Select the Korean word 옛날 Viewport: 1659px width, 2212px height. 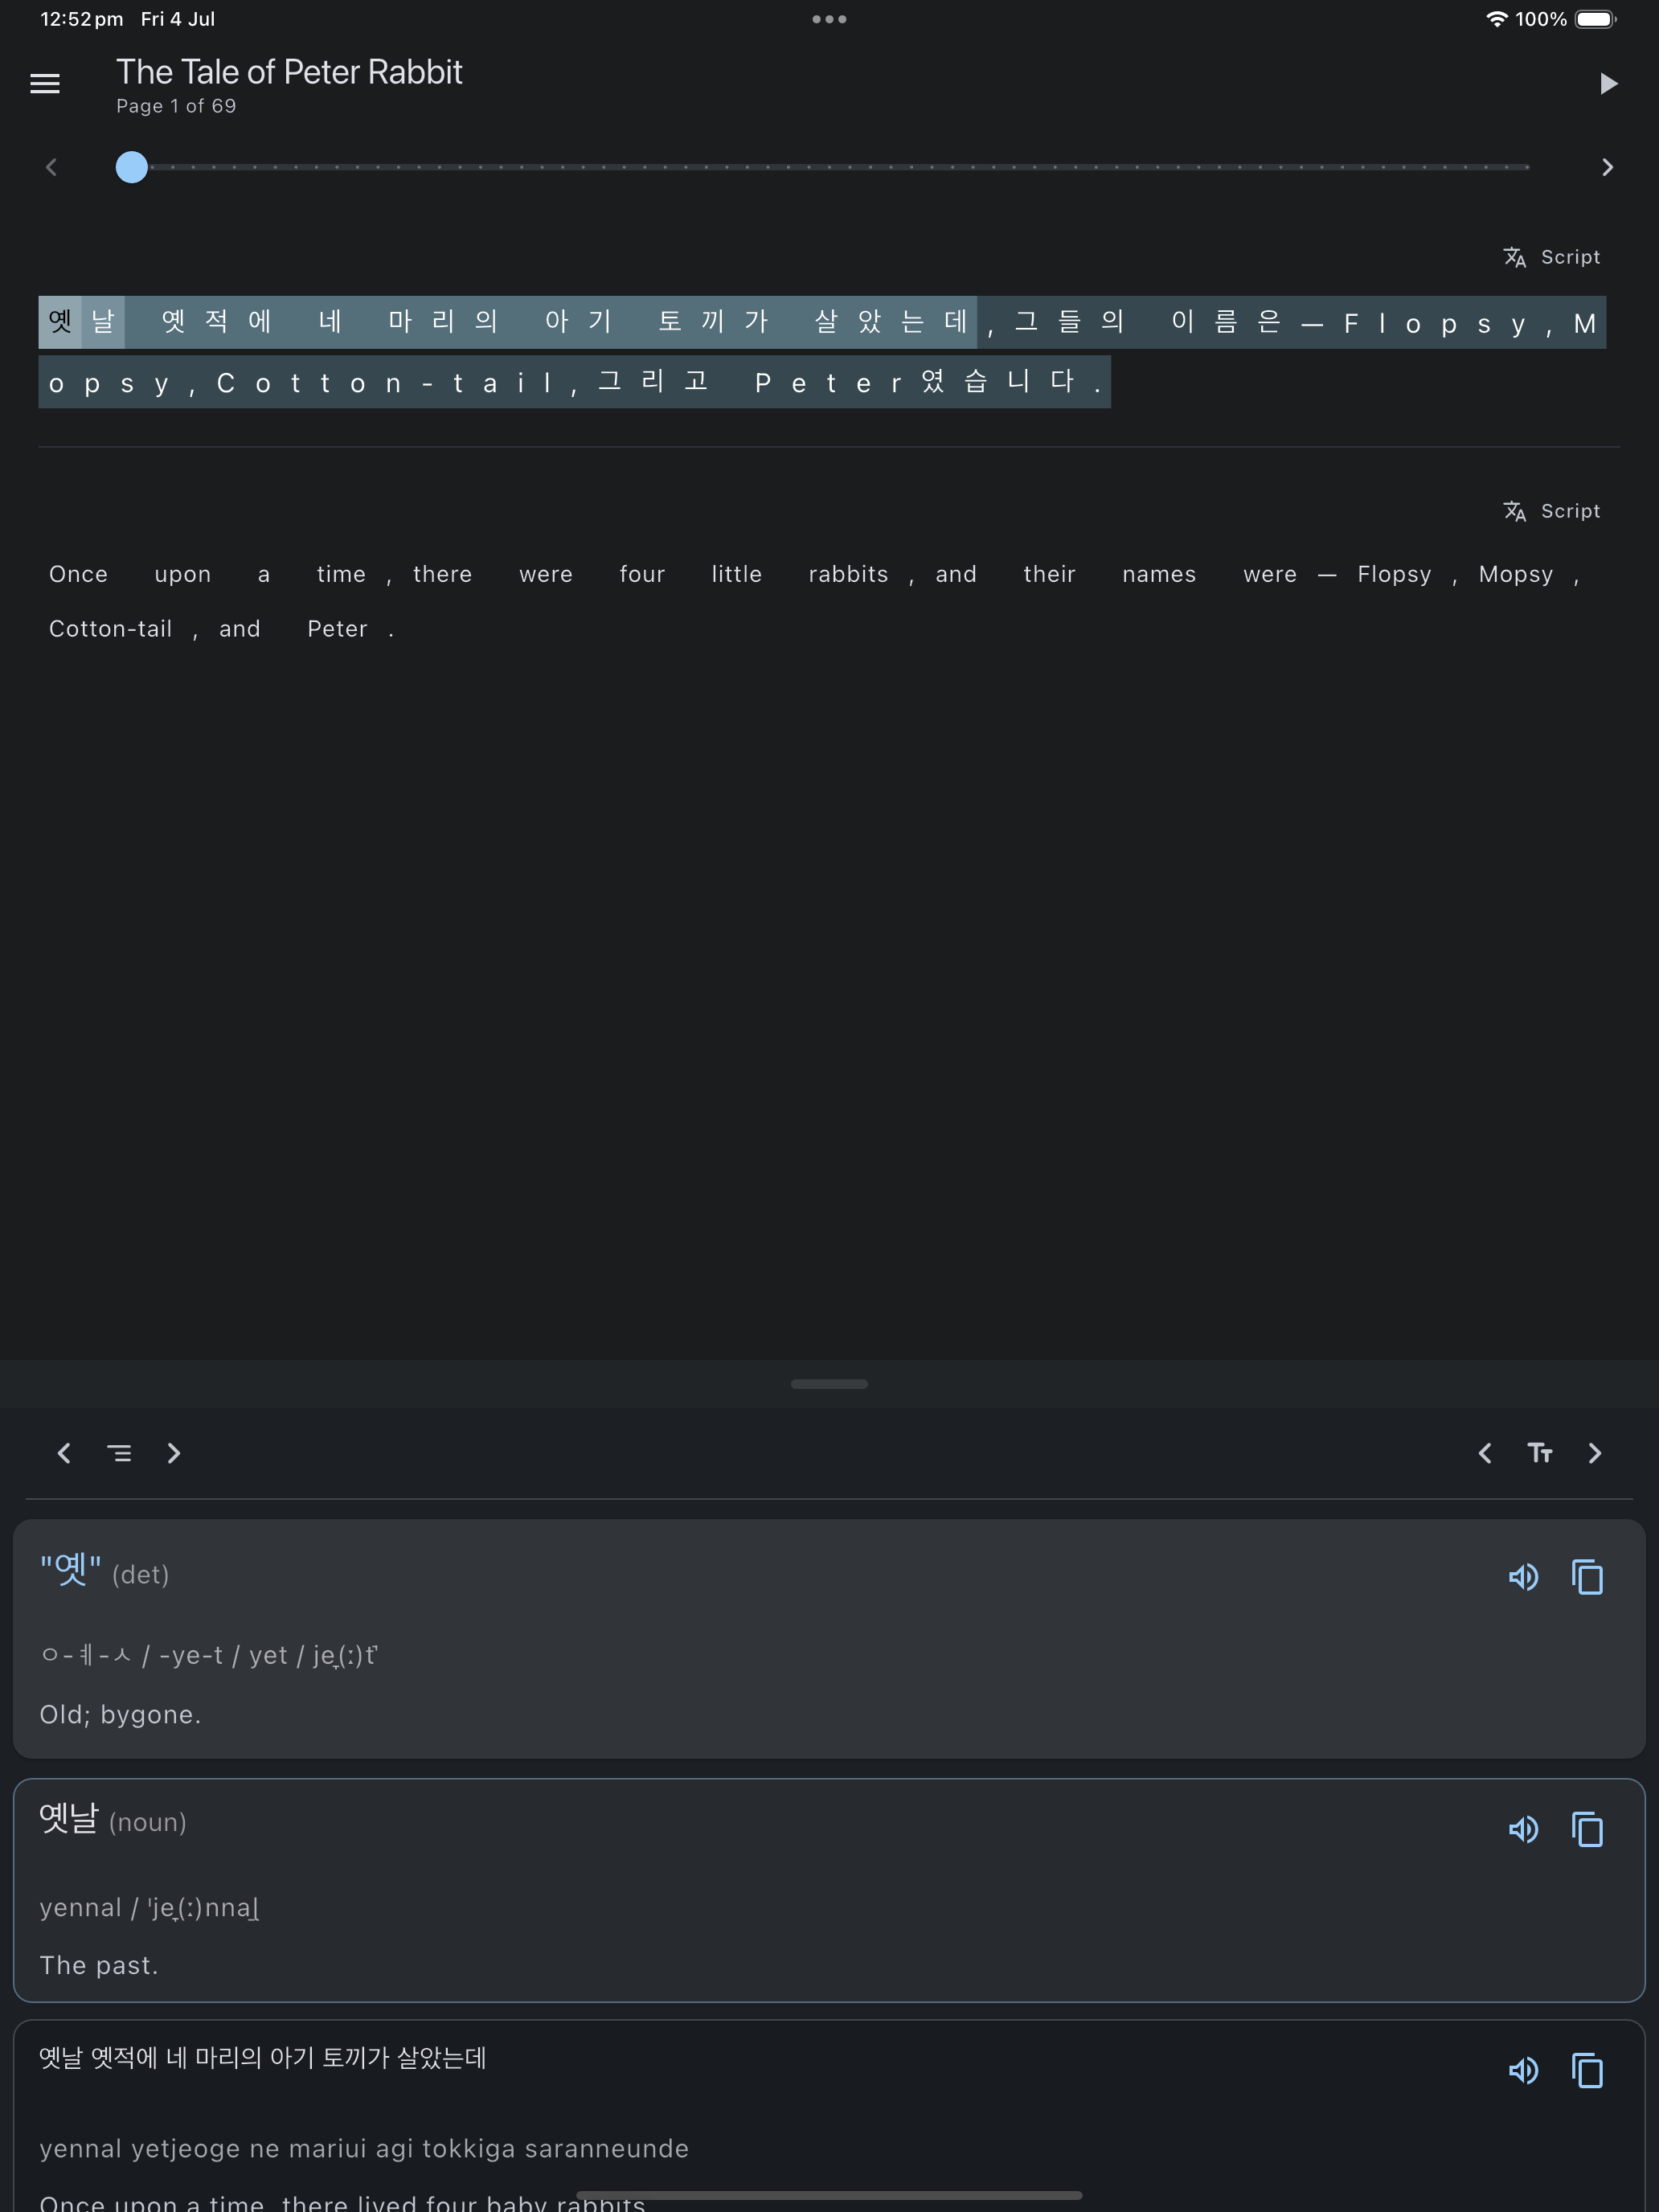[x=82, y=322]
